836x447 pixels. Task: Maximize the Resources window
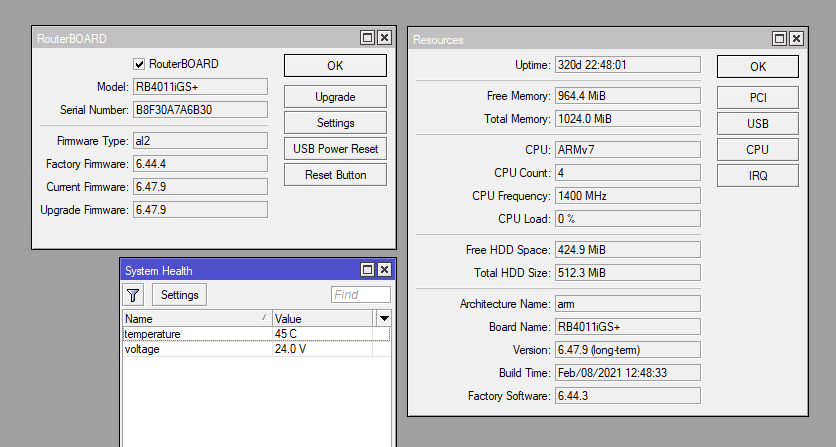[x=779, y=38]
